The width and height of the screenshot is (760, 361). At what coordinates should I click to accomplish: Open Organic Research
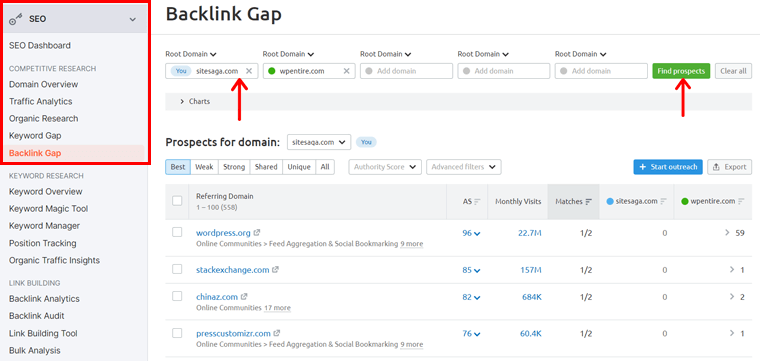point(44,118)
